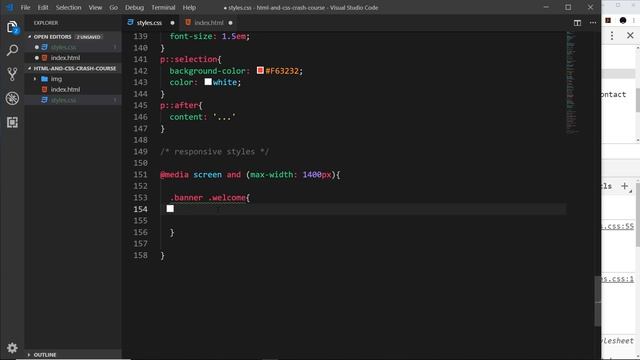Click line number 158 in the gutter
This screenshot has height=360, width=640.
pyautogui.click(x=140, y=256)
